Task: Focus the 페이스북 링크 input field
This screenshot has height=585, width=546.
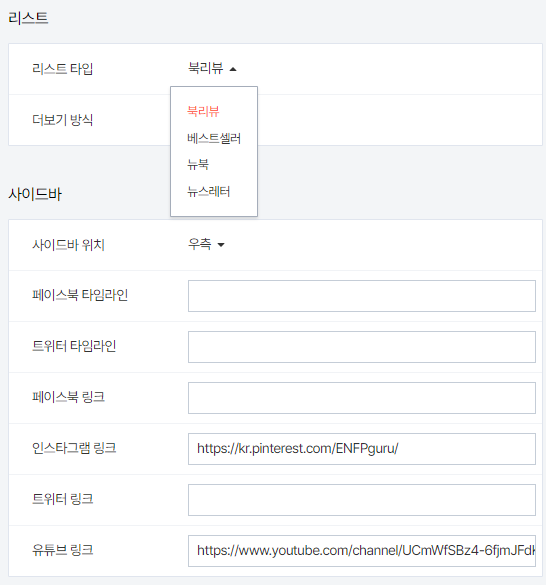Action: tap(362, 398)
